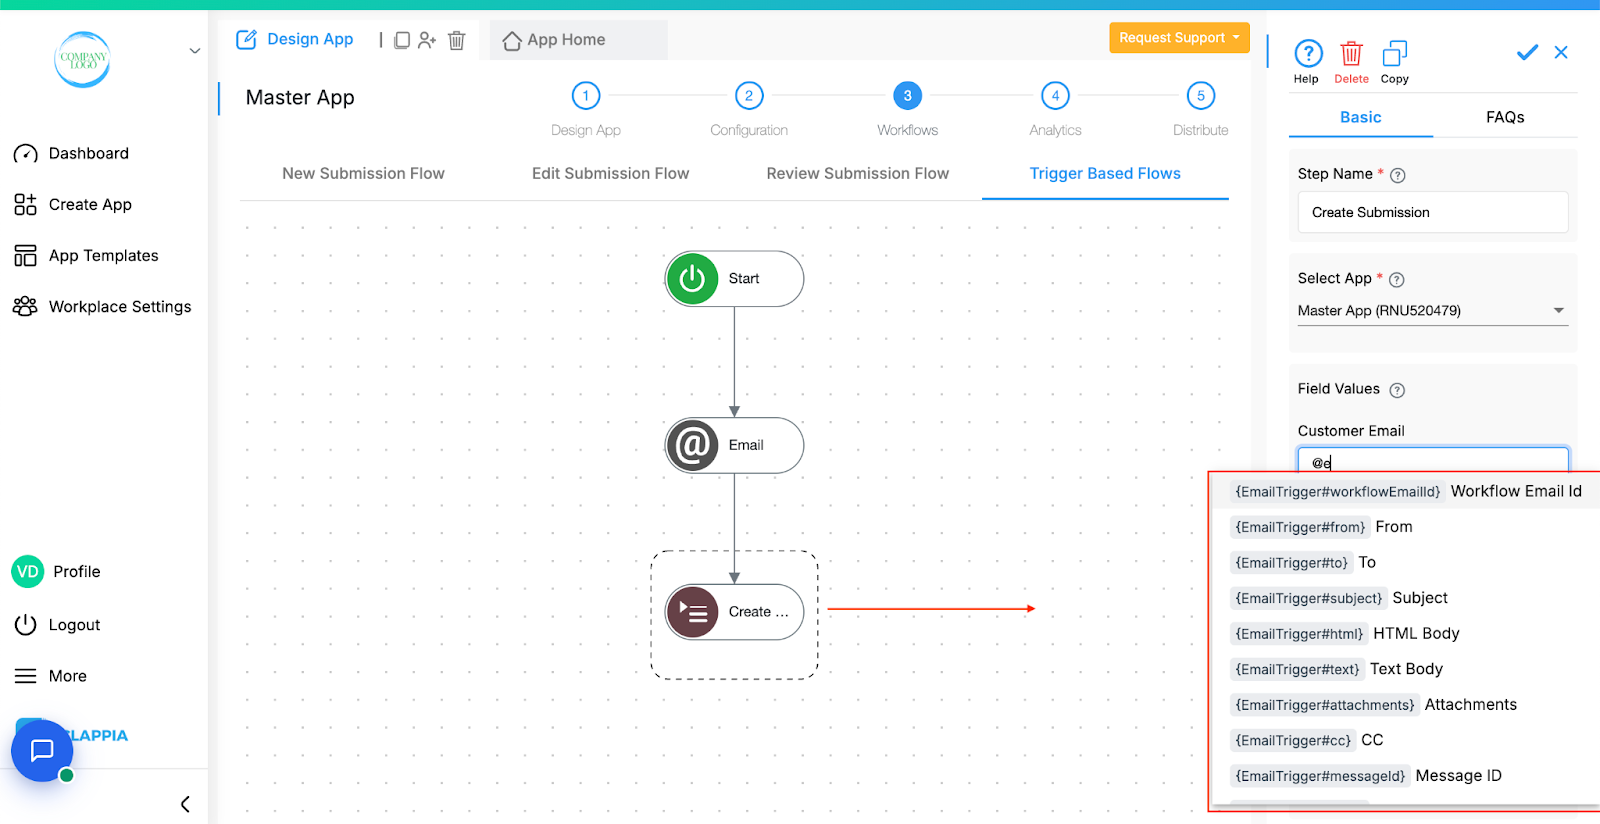Viewport: 1600px width, 824px height.
Task: Choose the Message ID suggestion
Action: coord(1406,776)
